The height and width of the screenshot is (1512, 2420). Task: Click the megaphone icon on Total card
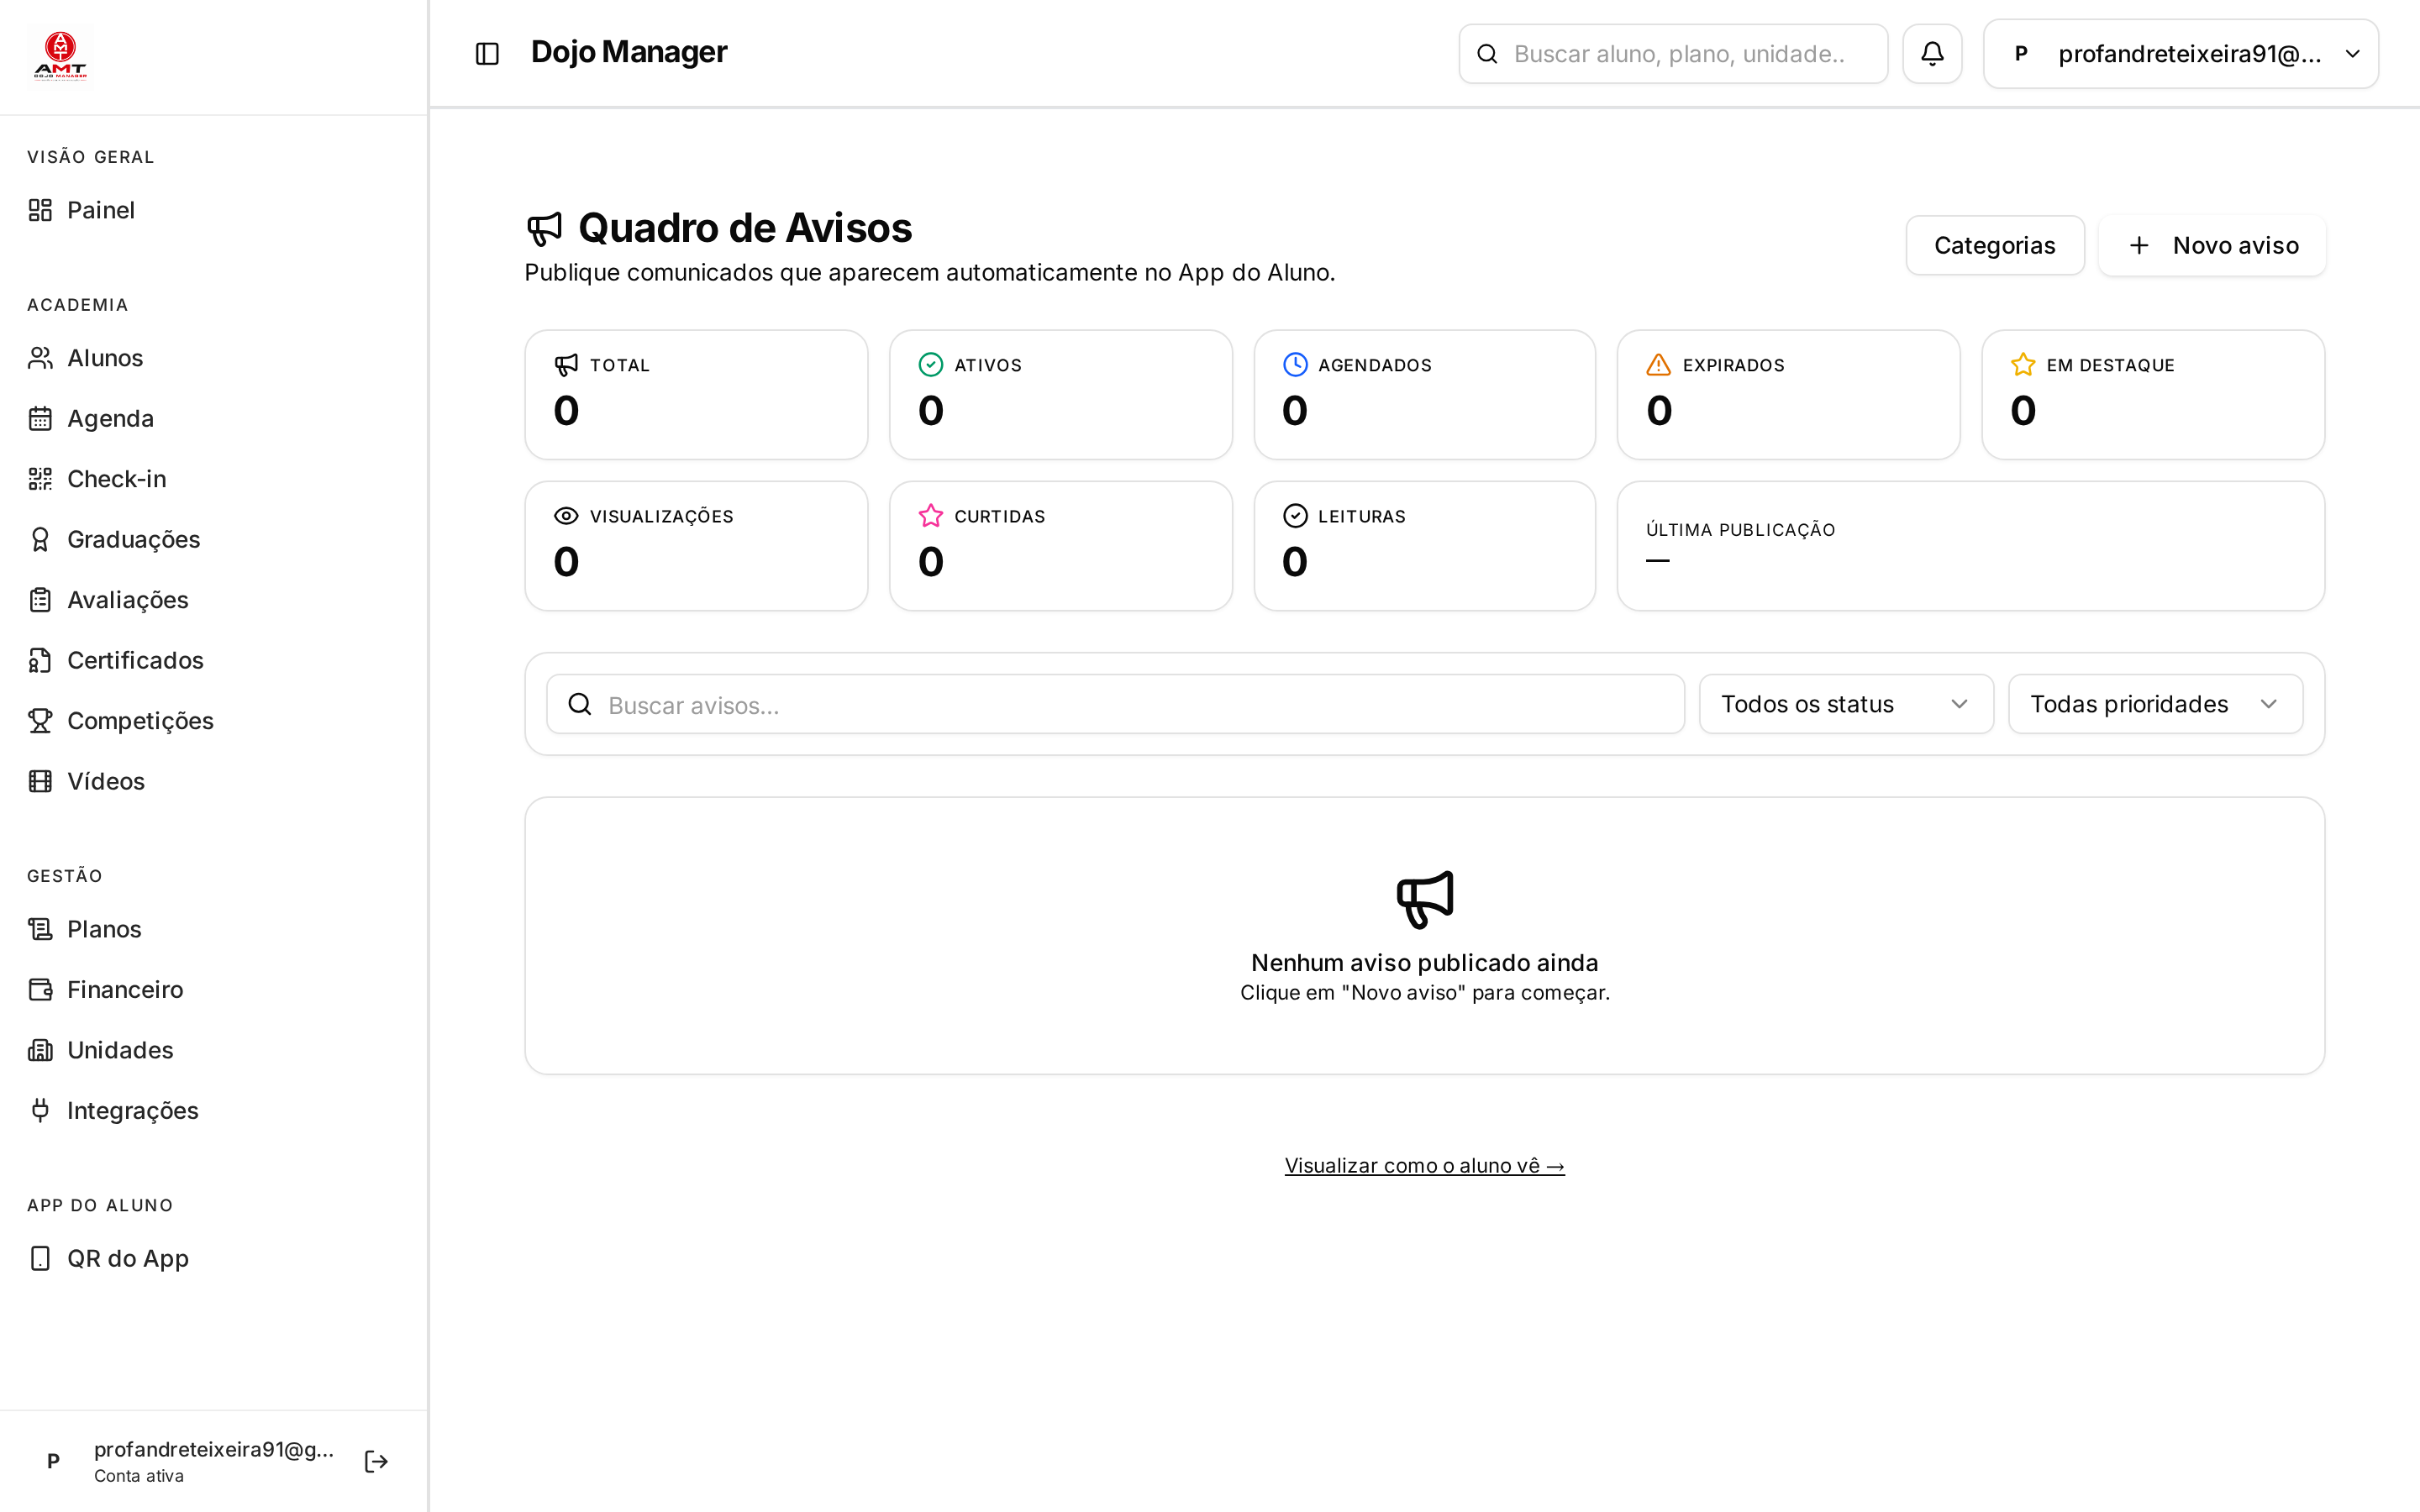[x=566, y=365]
